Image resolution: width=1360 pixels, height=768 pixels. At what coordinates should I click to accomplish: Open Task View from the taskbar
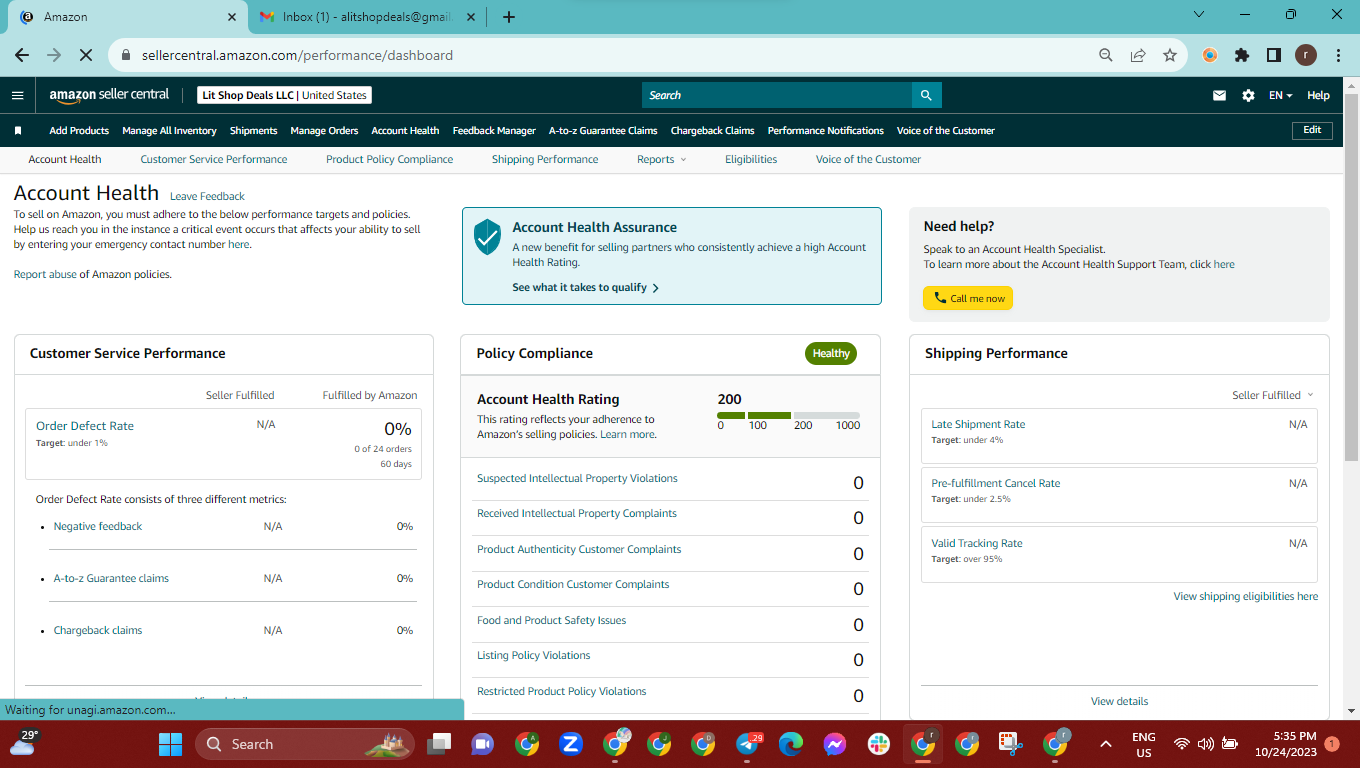[x=438, y=744]
